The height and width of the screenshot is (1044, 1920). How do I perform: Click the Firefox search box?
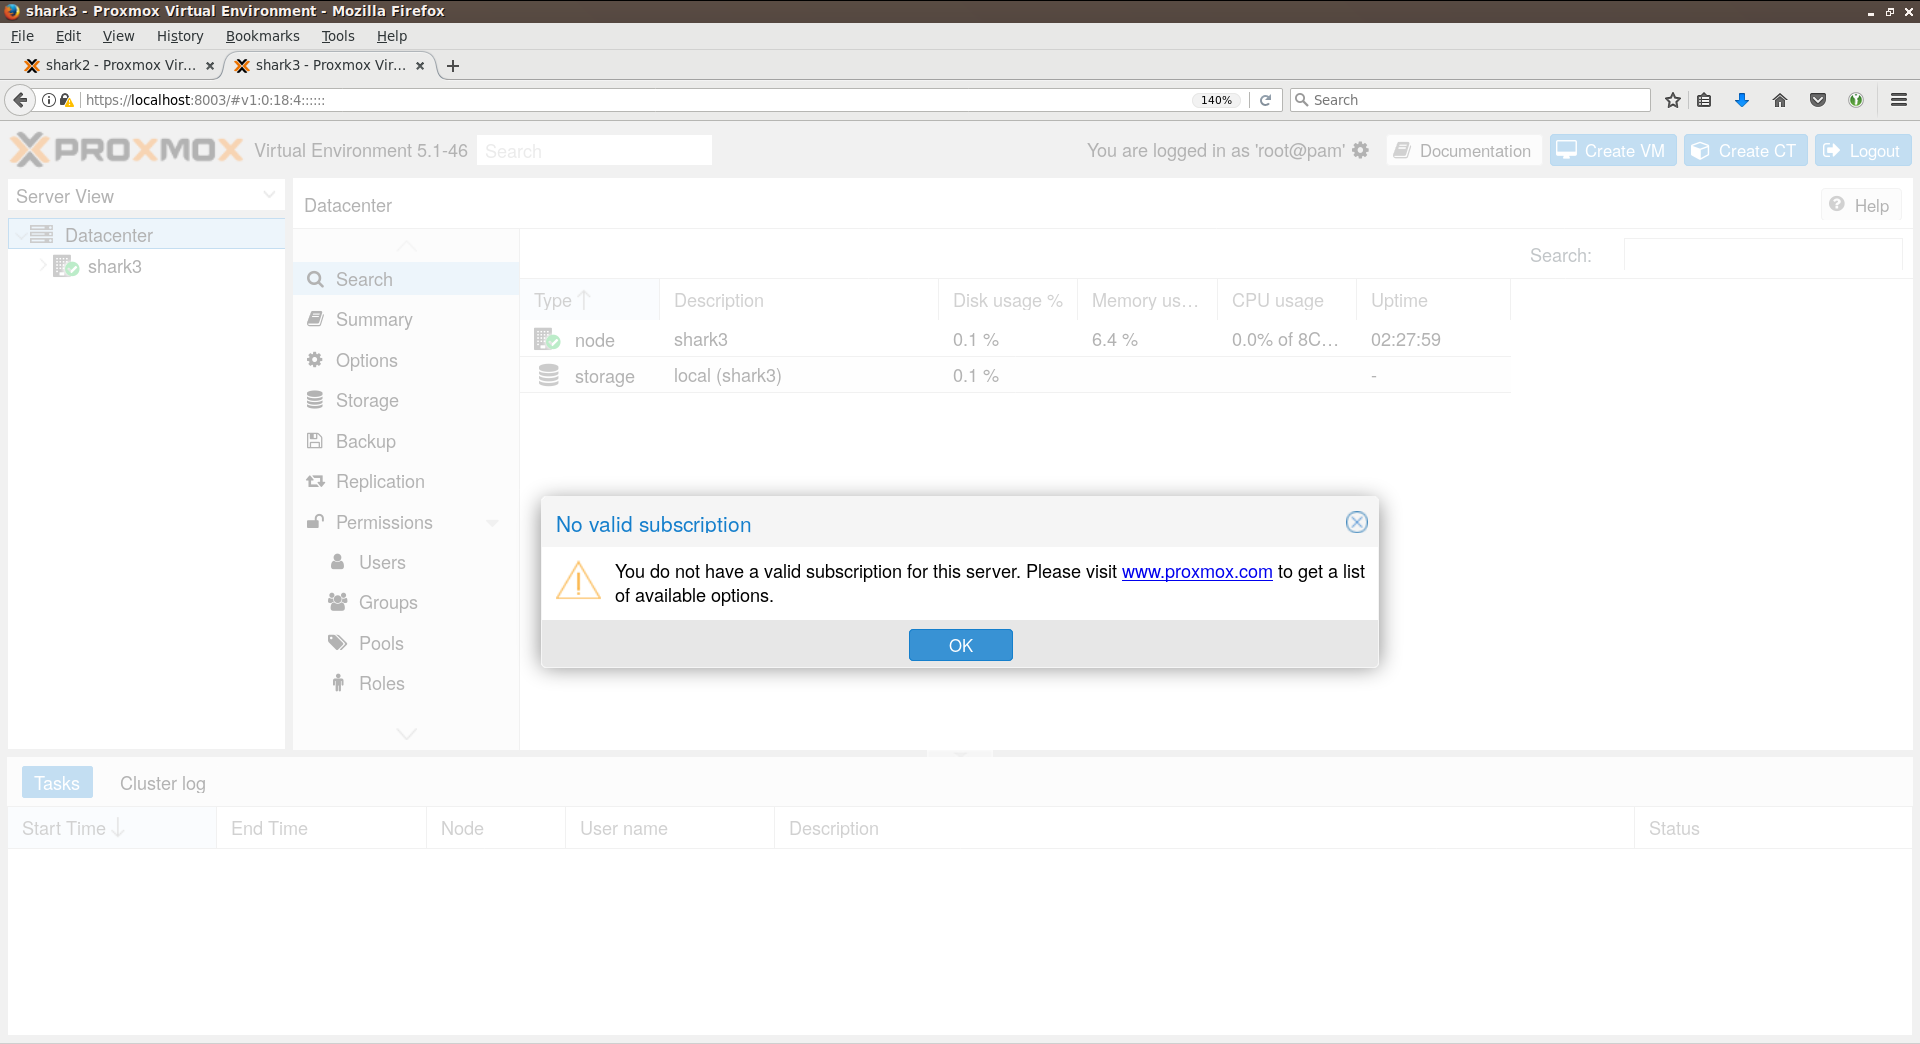1470,100
